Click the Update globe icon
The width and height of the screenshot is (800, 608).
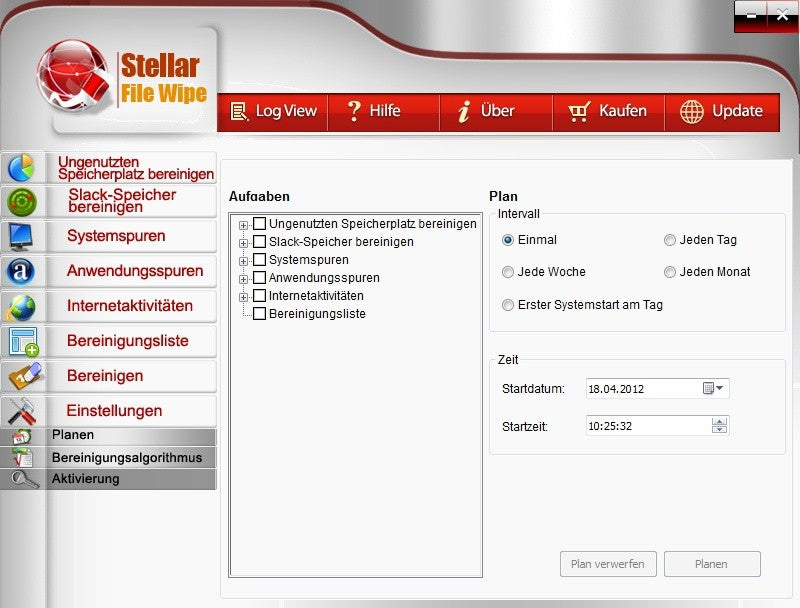[x=692, y=111]
